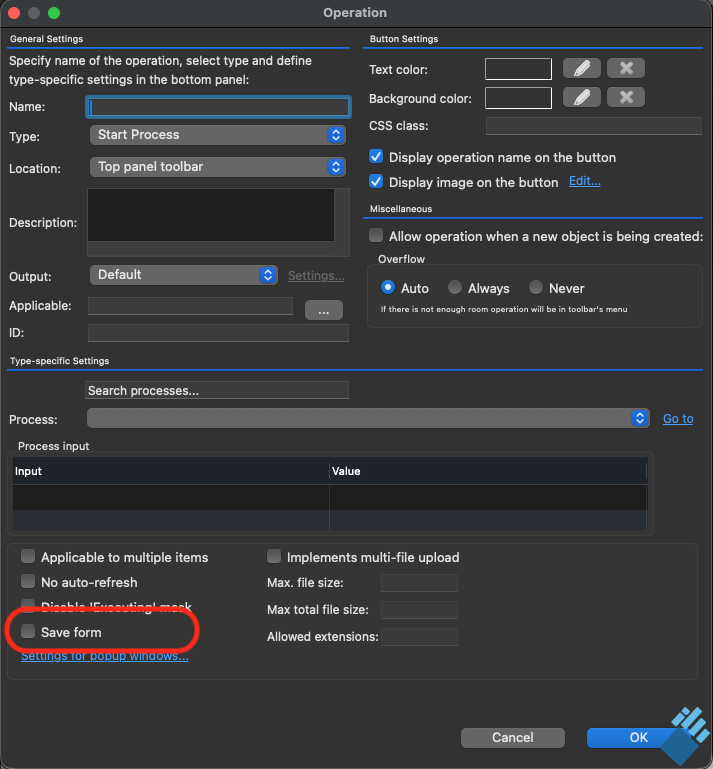Image resolution: width=713 pixels, height=769 pixels.
Task: Clear Text color with the X icon
Action: pos(626,68)
